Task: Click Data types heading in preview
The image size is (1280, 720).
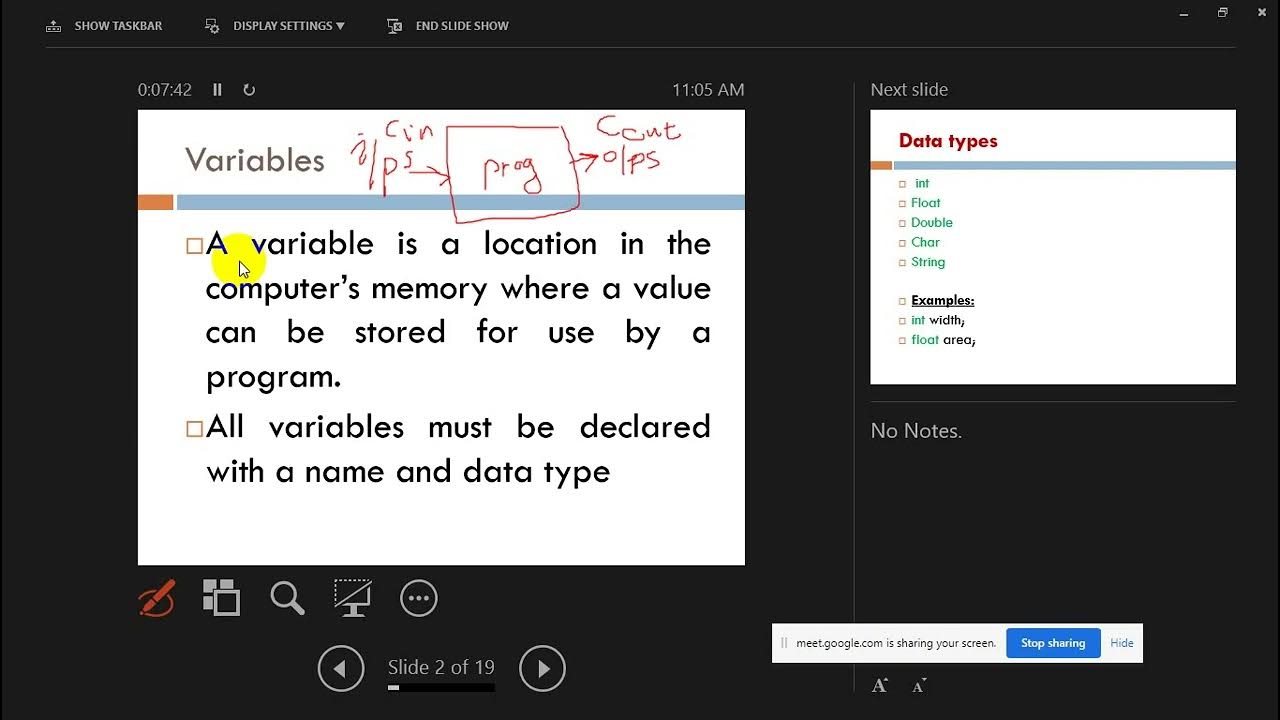Action: point(948,141)
